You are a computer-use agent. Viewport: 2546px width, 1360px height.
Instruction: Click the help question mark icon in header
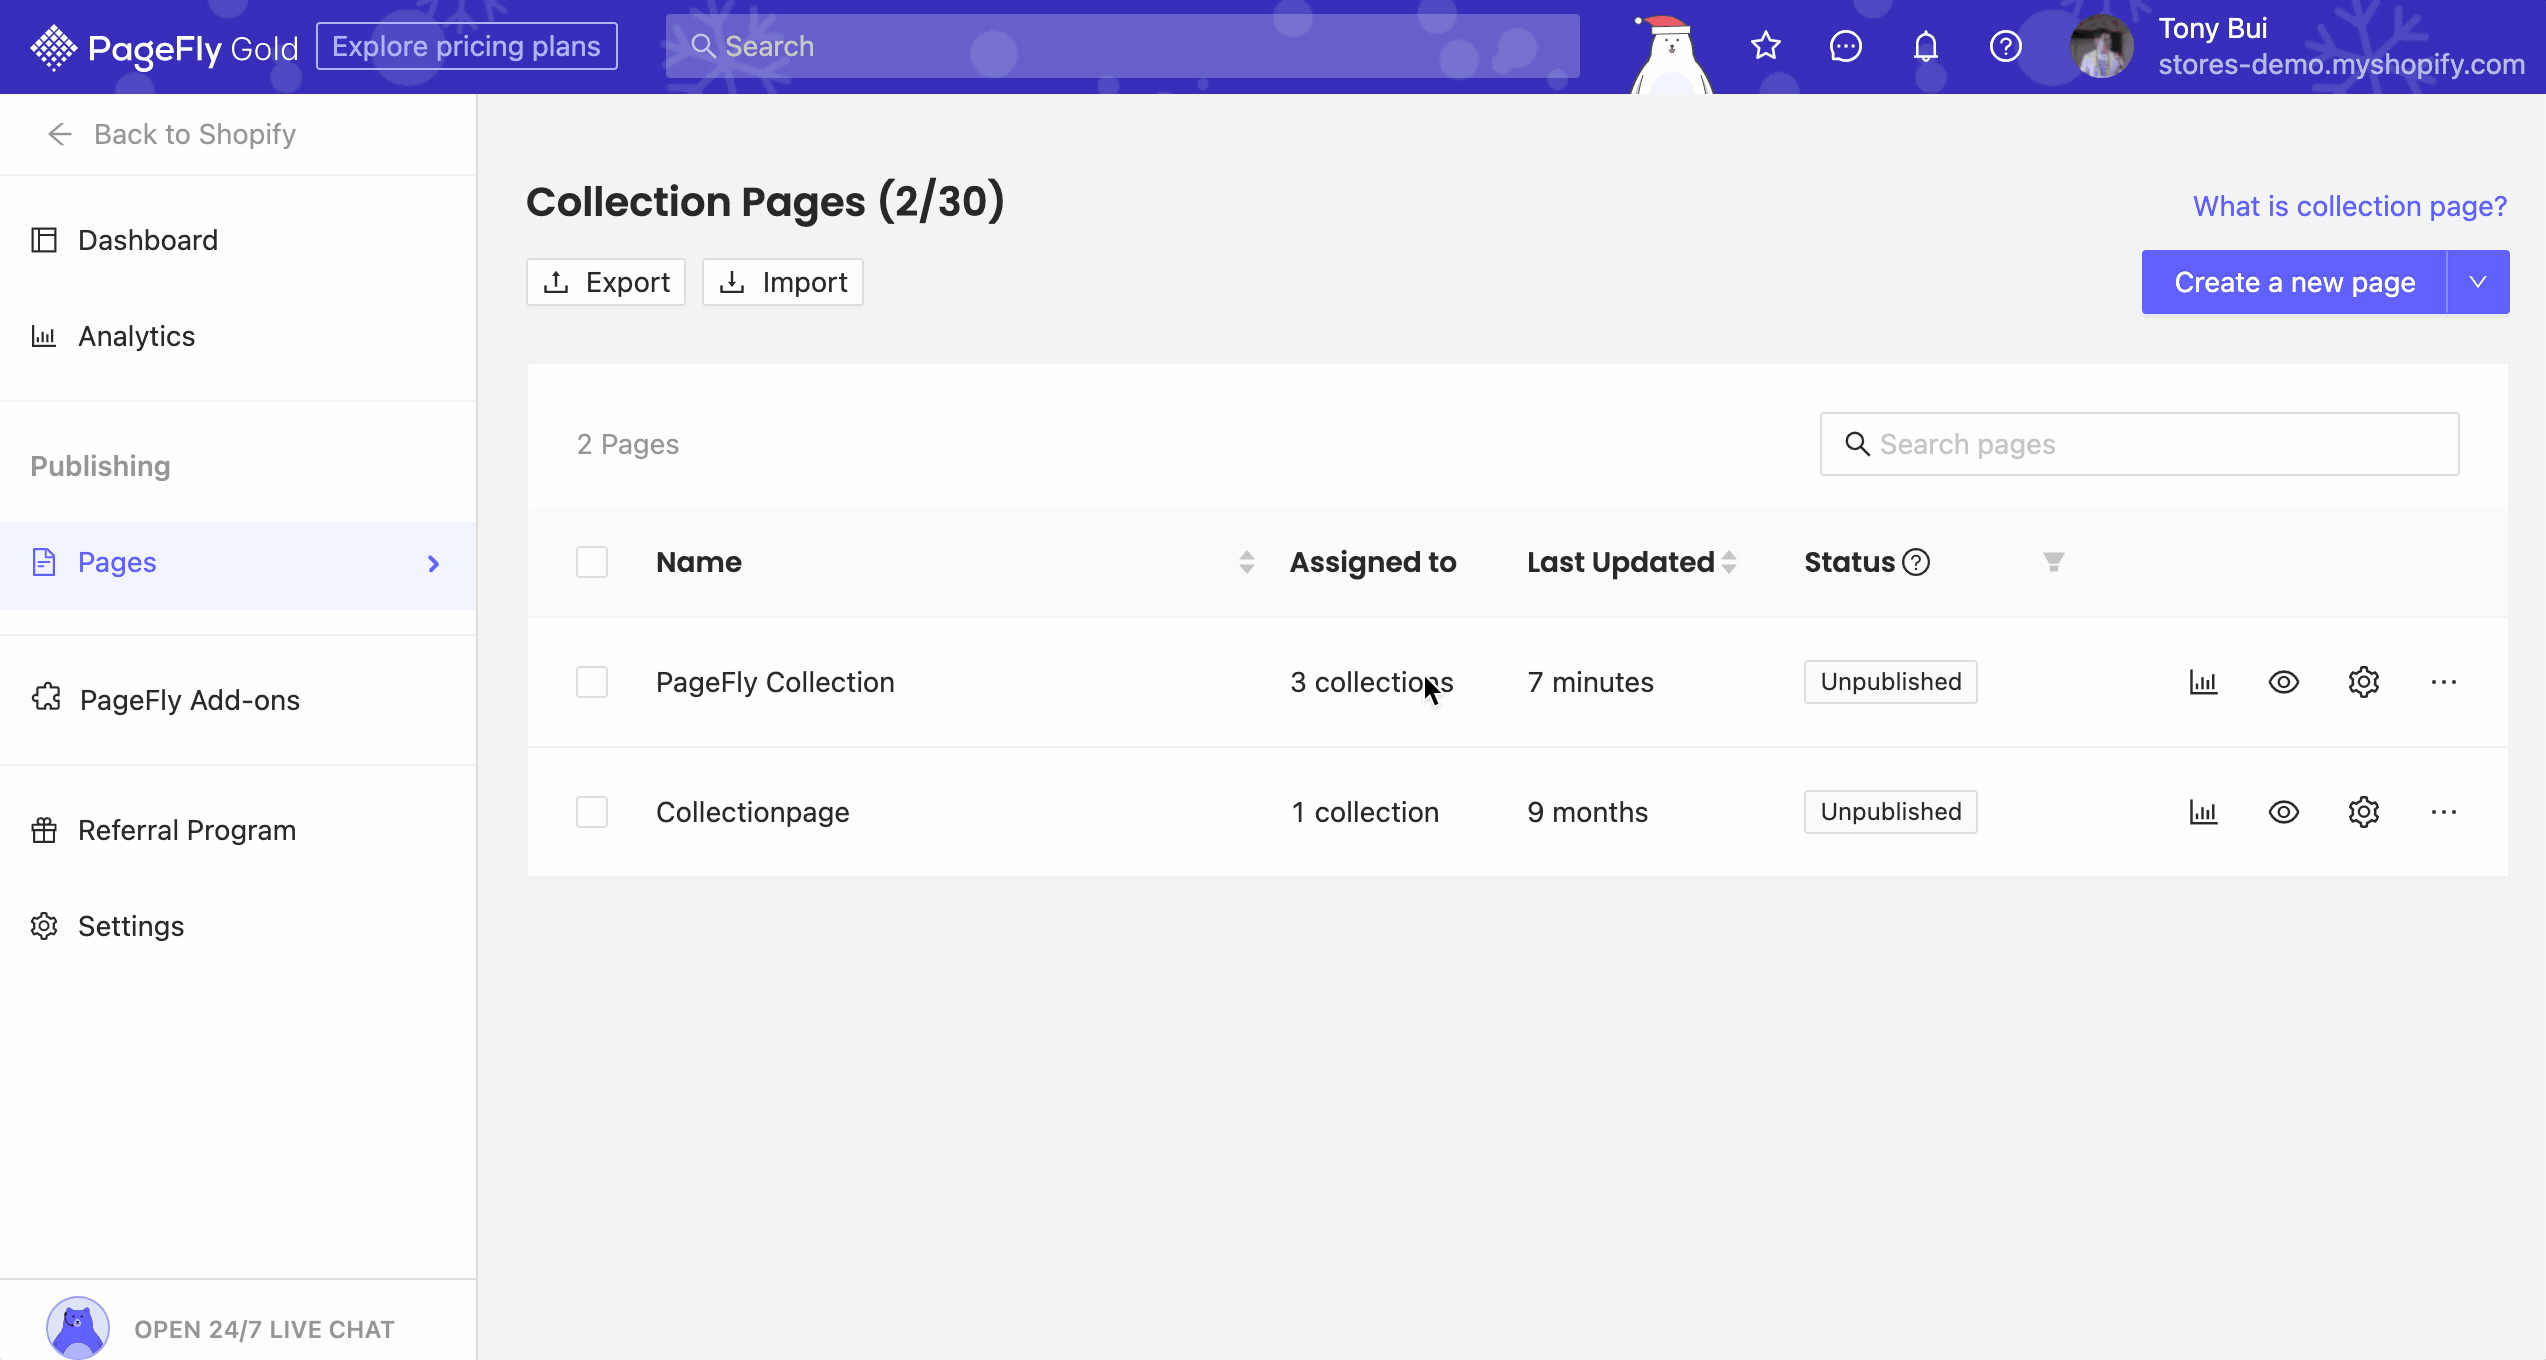(2006, 46)
